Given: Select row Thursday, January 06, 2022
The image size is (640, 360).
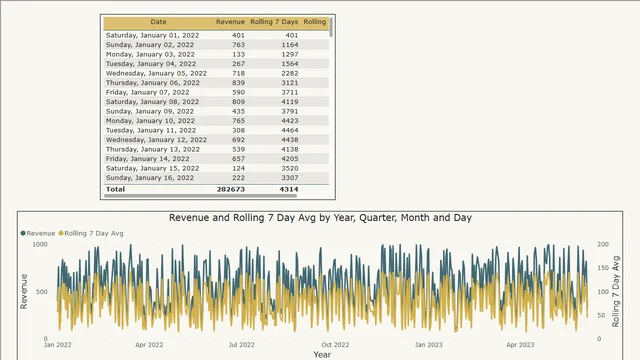Looking at the screenshot, I should point(216,83).
